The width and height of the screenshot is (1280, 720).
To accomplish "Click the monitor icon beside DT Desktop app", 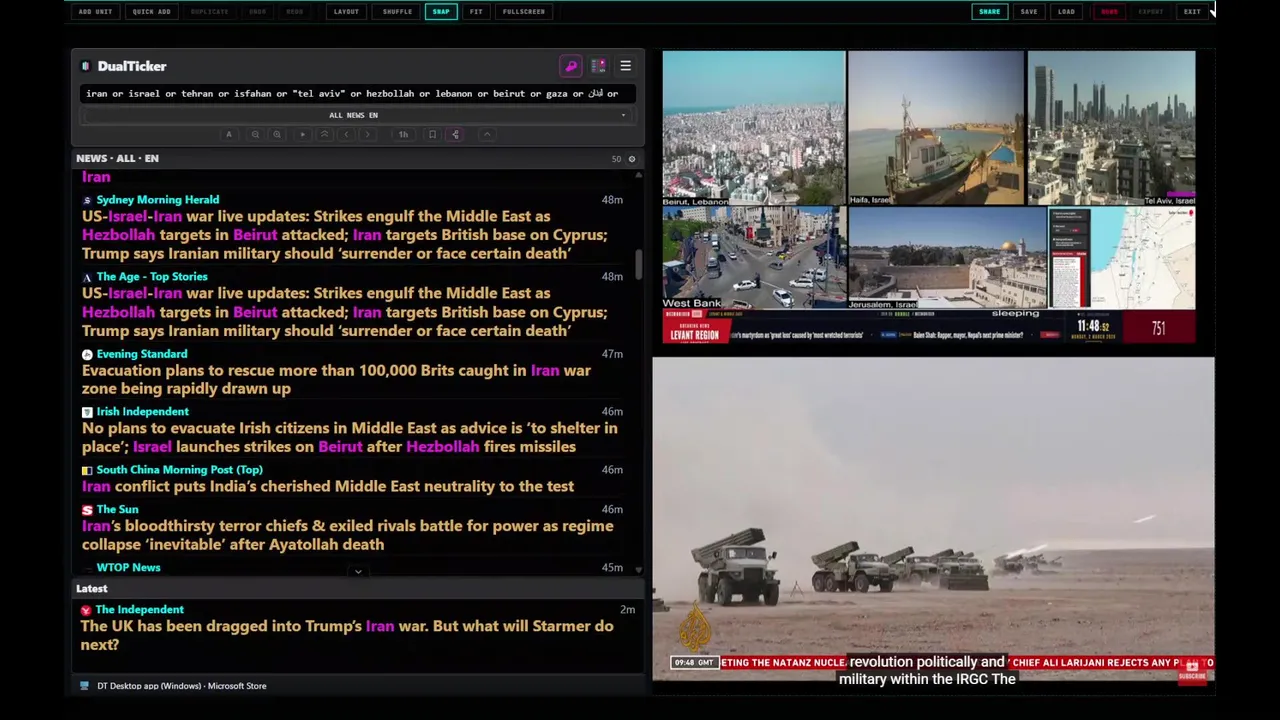I will point(85,686).
